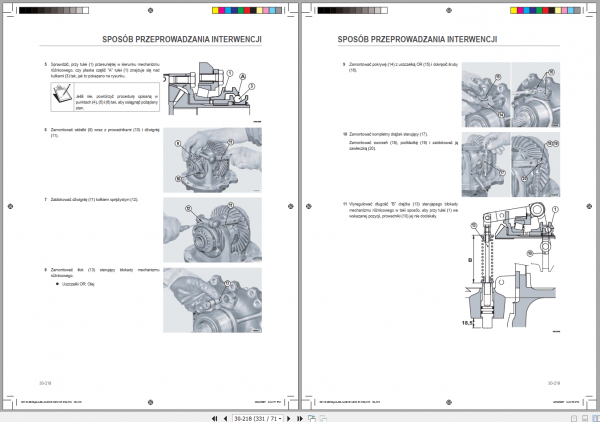The width and height of the screenshot is (600, 422).
Task: Click the step 11 rod length "B" diagram
Action: 510,267
